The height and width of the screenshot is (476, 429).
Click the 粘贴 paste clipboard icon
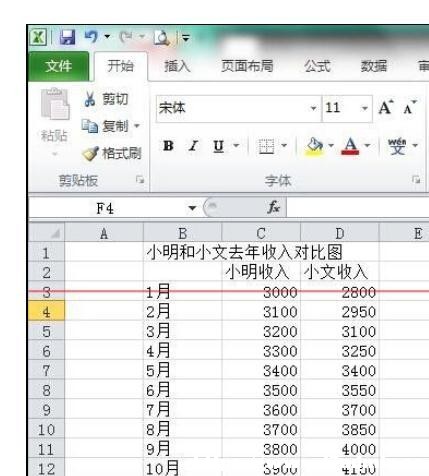click(55, 104)
